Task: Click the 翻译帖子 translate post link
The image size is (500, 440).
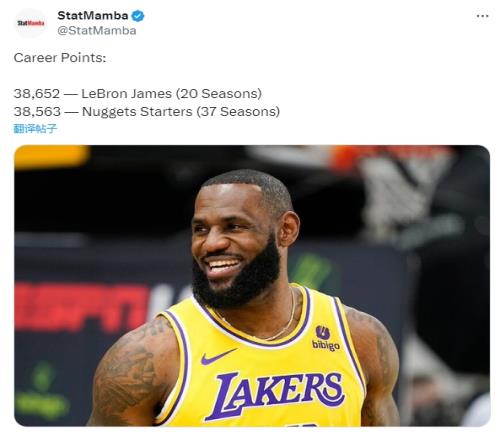Action: click(x=35, y=129)
